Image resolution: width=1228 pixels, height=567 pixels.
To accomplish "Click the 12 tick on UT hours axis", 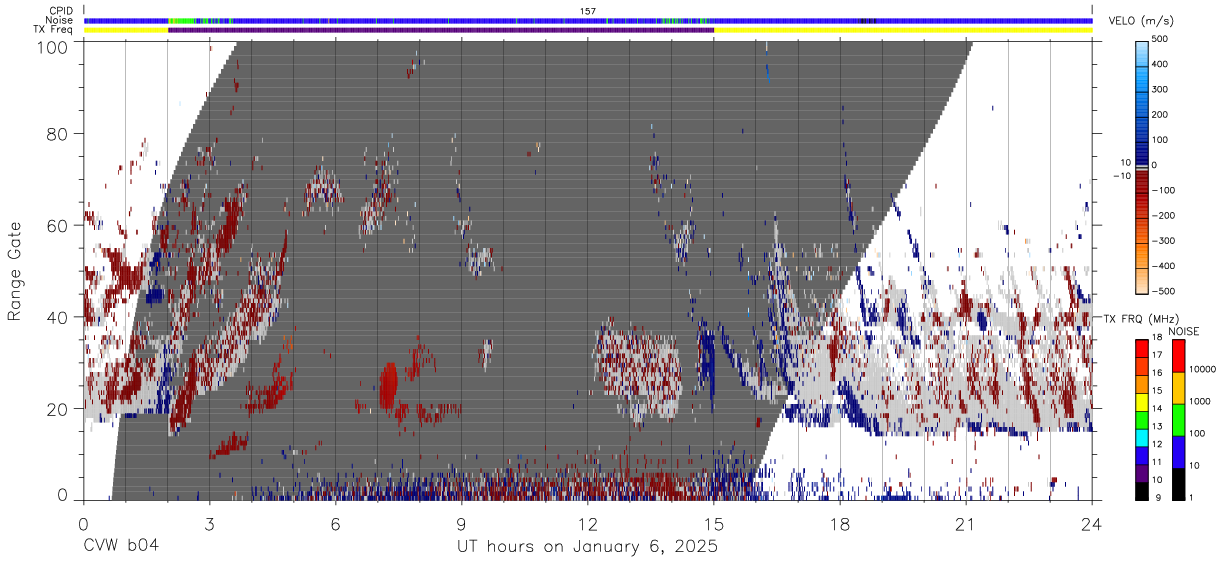I will coord(588,522).
